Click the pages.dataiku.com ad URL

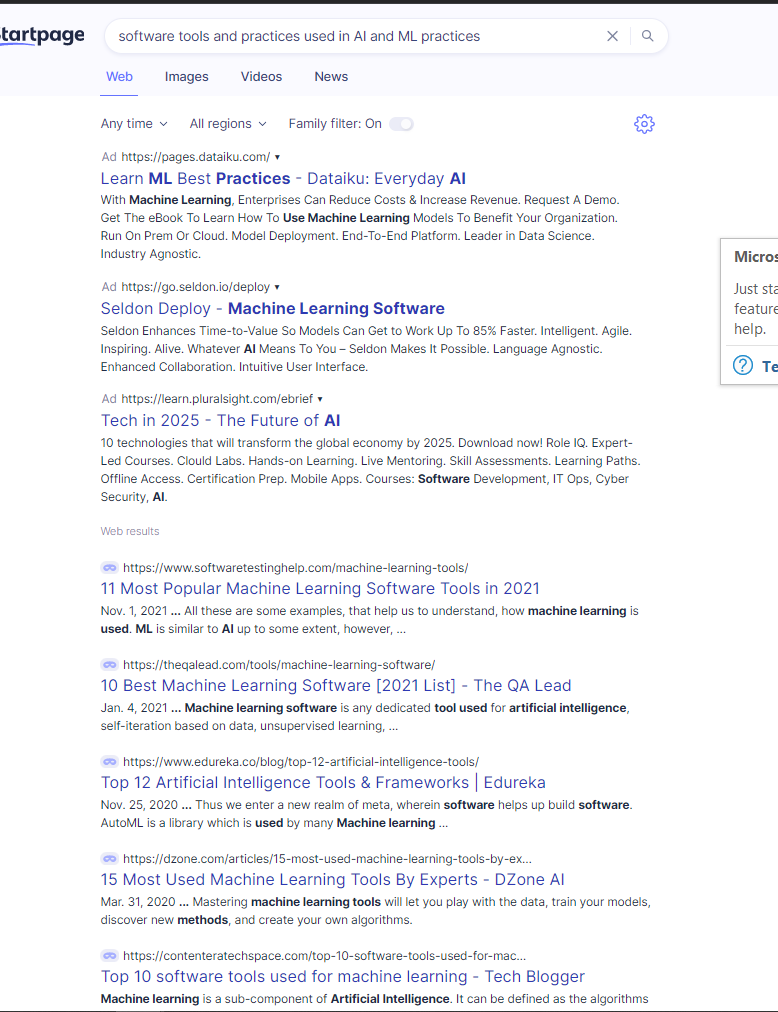pyautogui.click(x=196, y=157)
